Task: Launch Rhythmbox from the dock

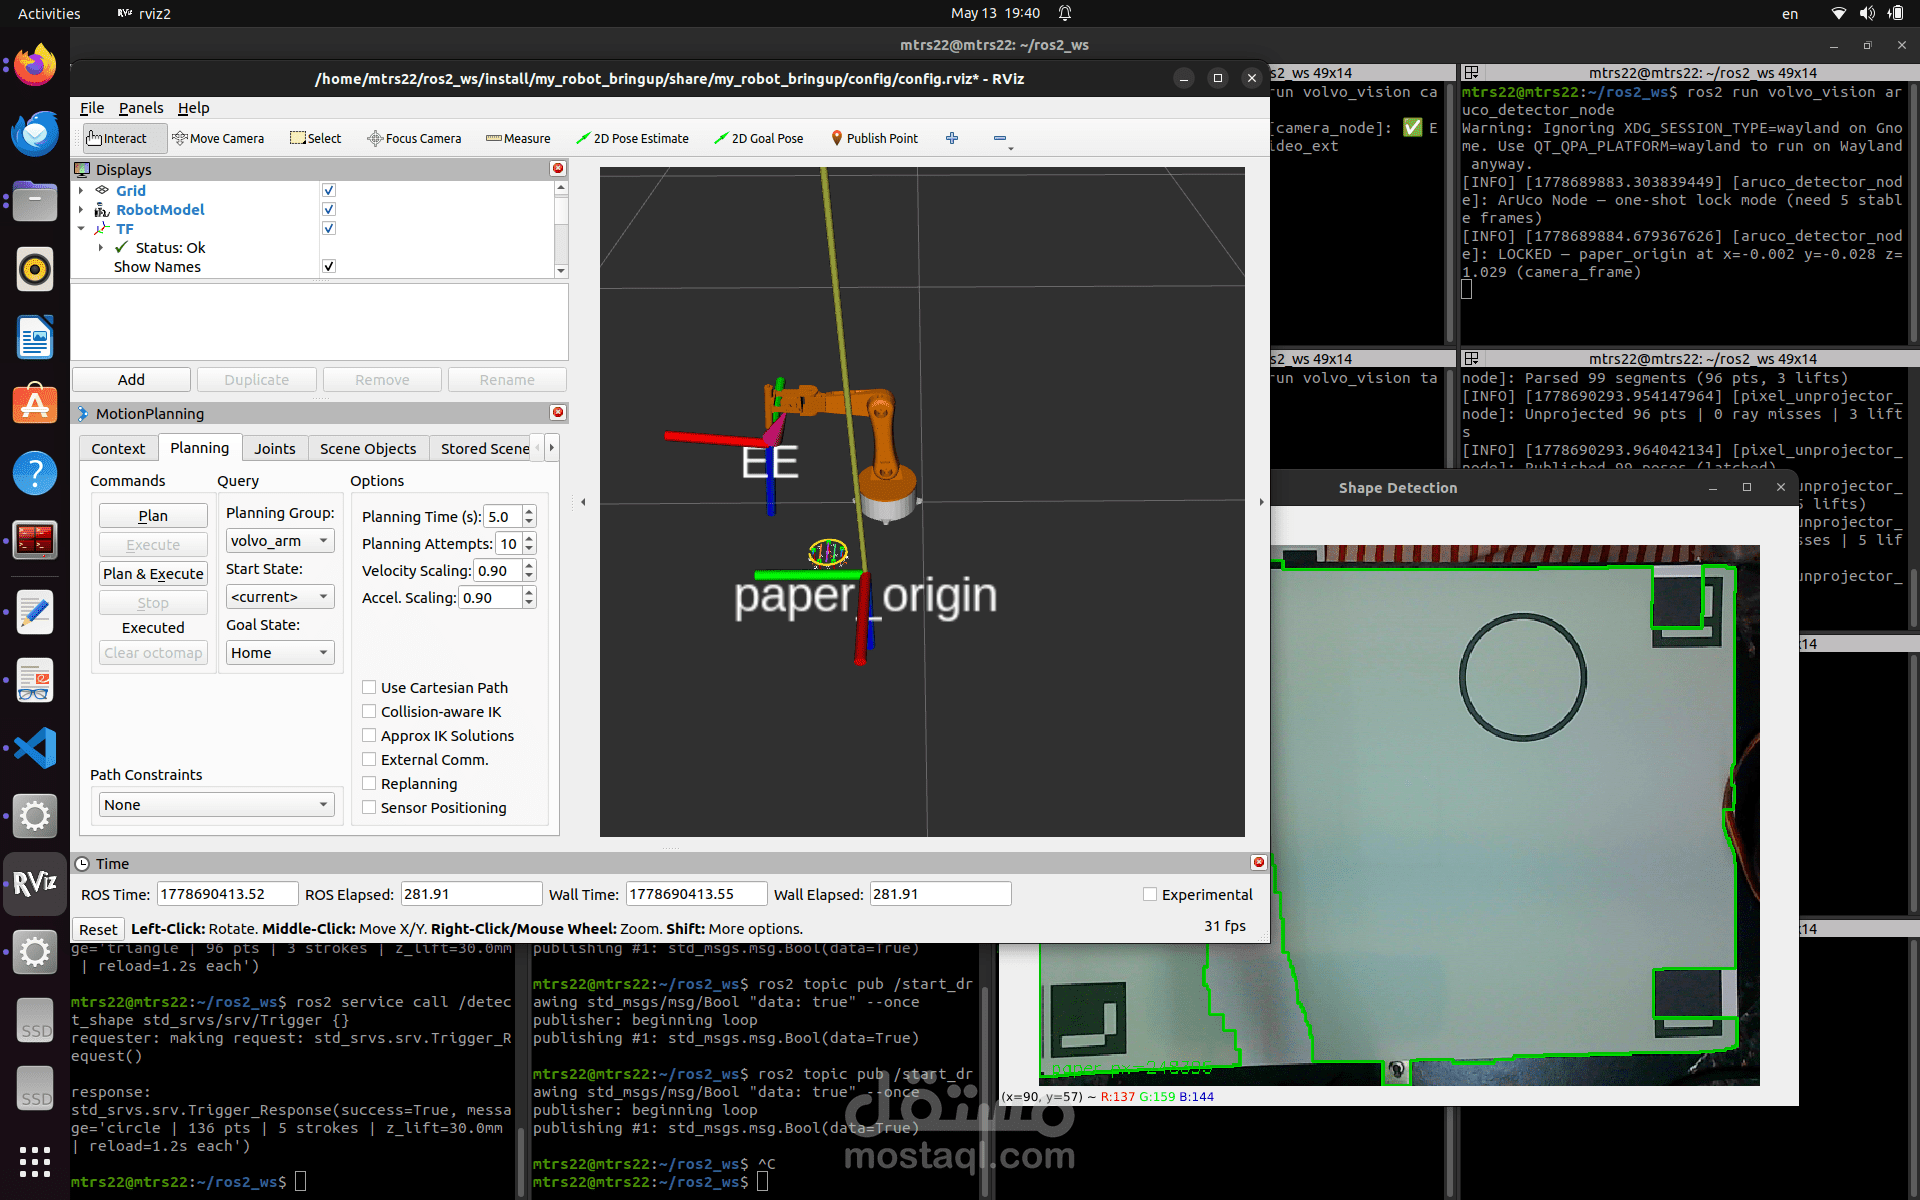Action: tap(35, 269)
